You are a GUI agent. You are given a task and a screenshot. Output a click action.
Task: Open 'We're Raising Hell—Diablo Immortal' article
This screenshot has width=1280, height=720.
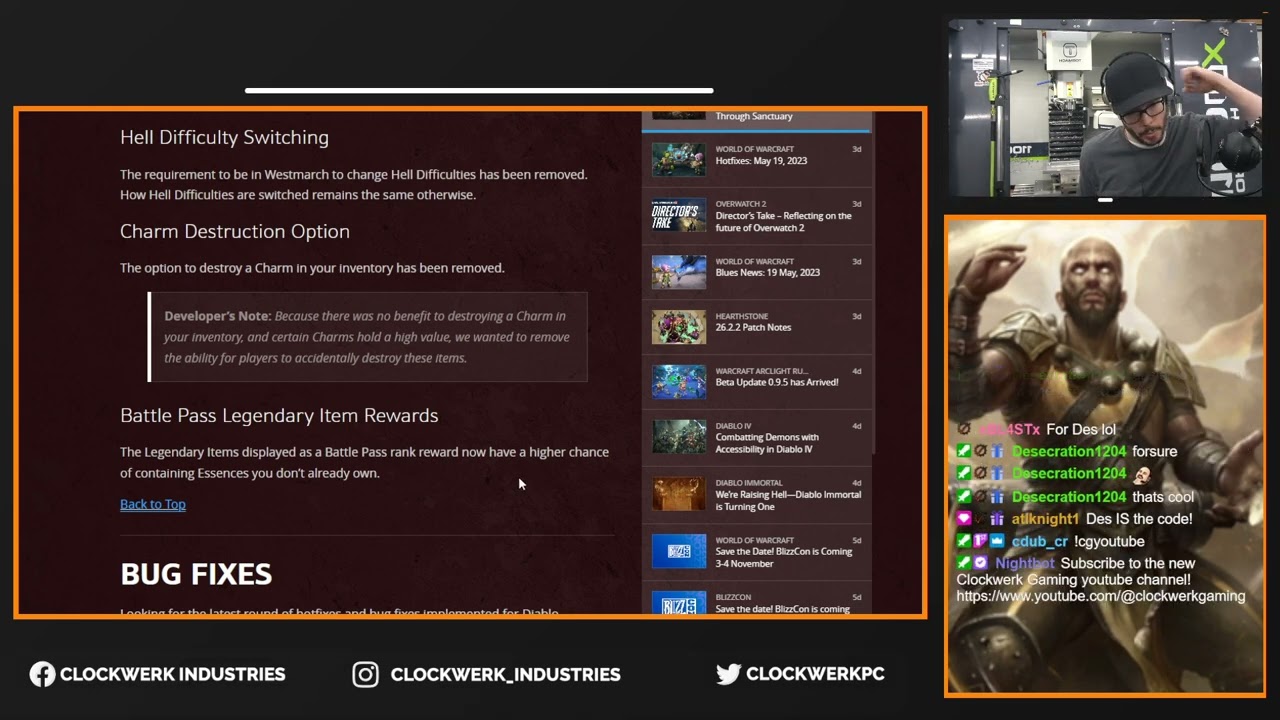788,500
